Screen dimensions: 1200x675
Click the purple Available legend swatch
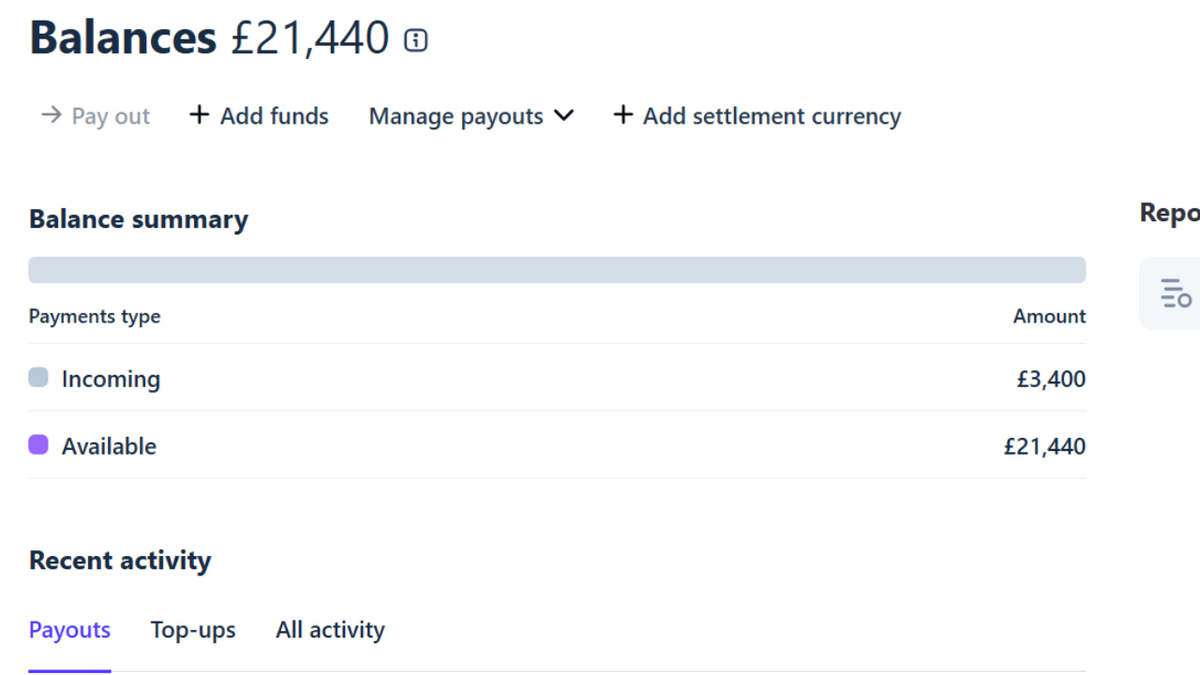[38, 445]
